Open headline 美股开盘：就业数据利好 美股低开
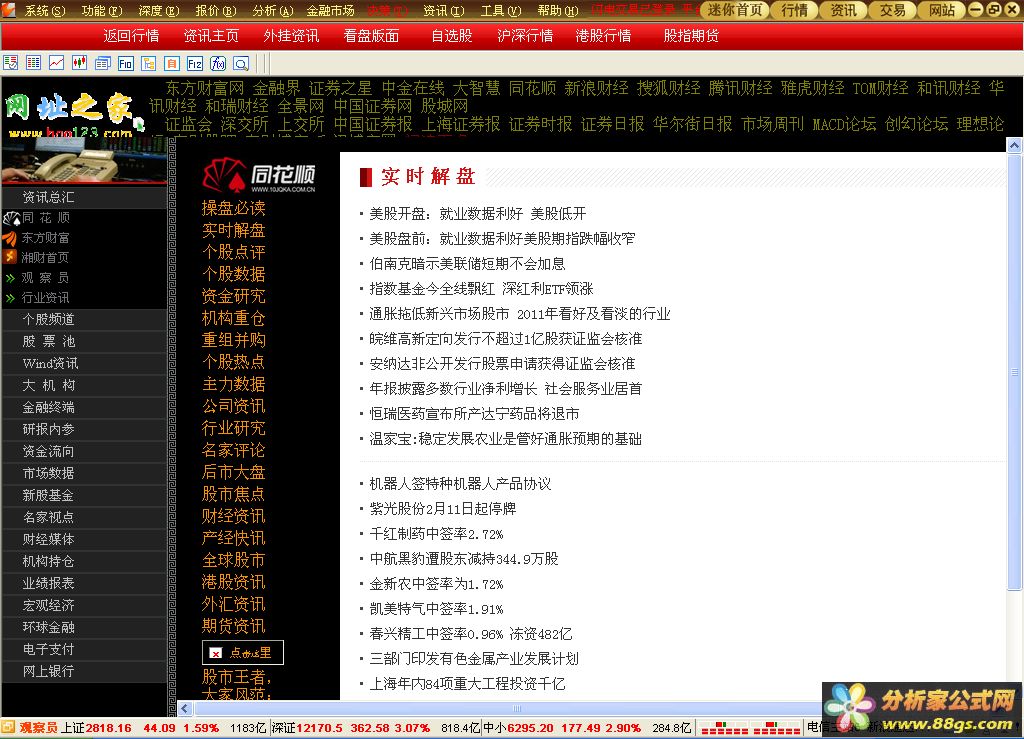The image size is (1024, 739). [477, 213]
